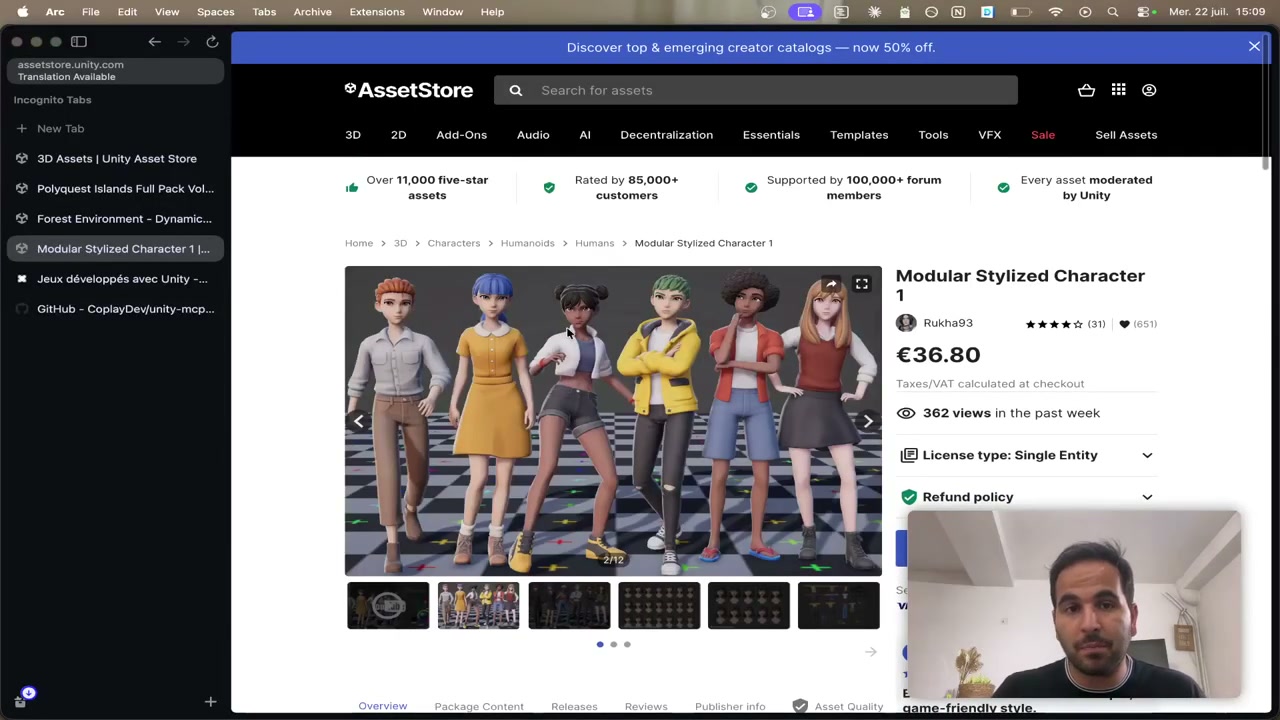Switch to the Publisher info tab
The width and height of the screenshot is (1280, 720).
coord(730,706)
